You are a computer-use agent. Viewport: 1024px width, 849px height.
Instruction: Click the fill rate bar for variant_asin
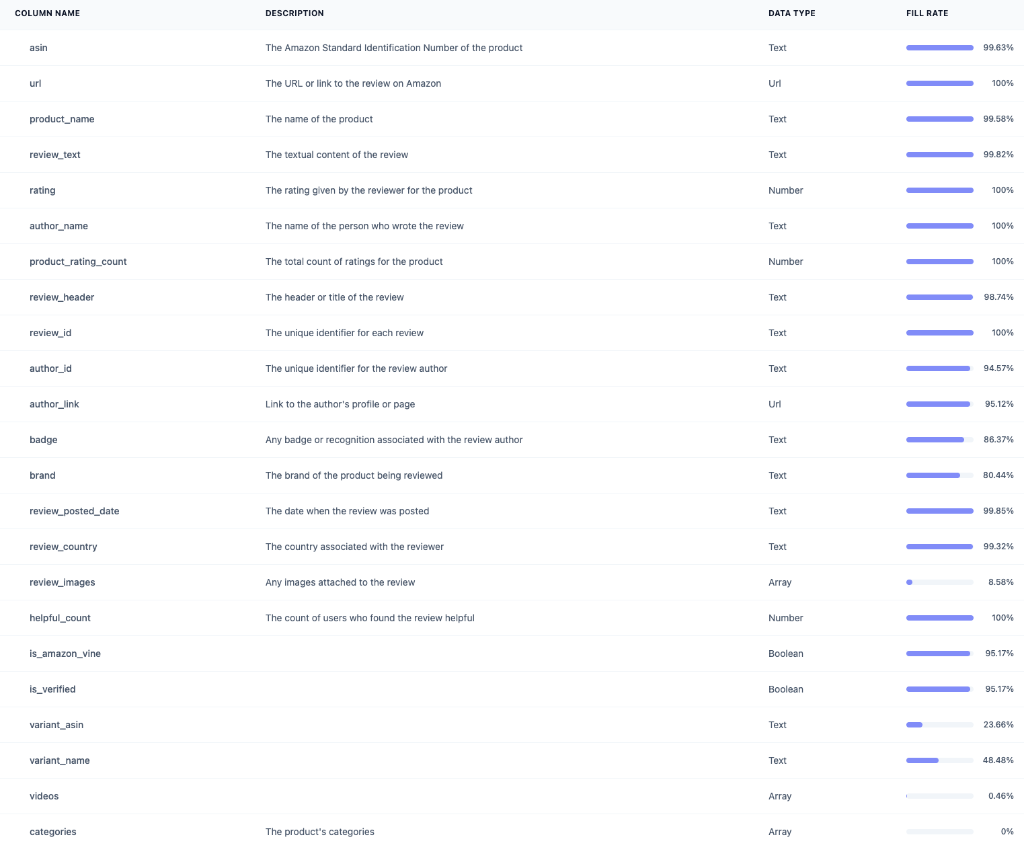pyautogui.click(x=939, y=724)
